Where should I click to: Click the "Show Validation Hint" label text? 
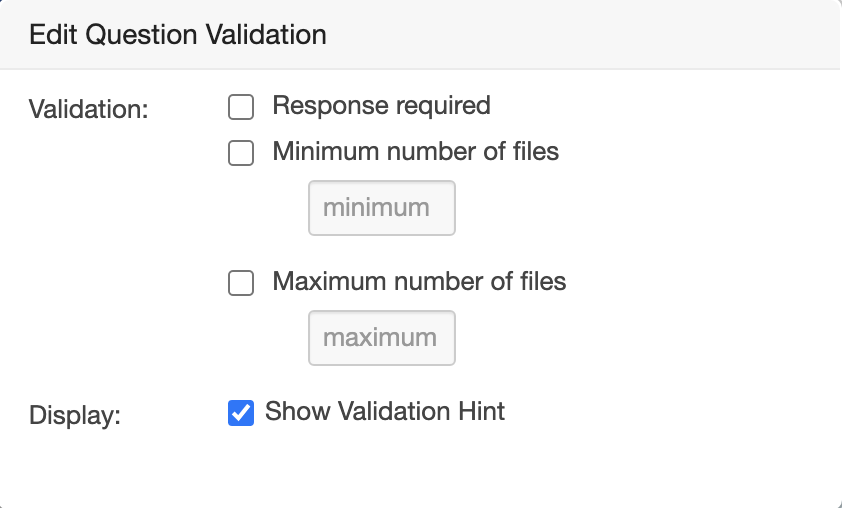coord(385,411)
